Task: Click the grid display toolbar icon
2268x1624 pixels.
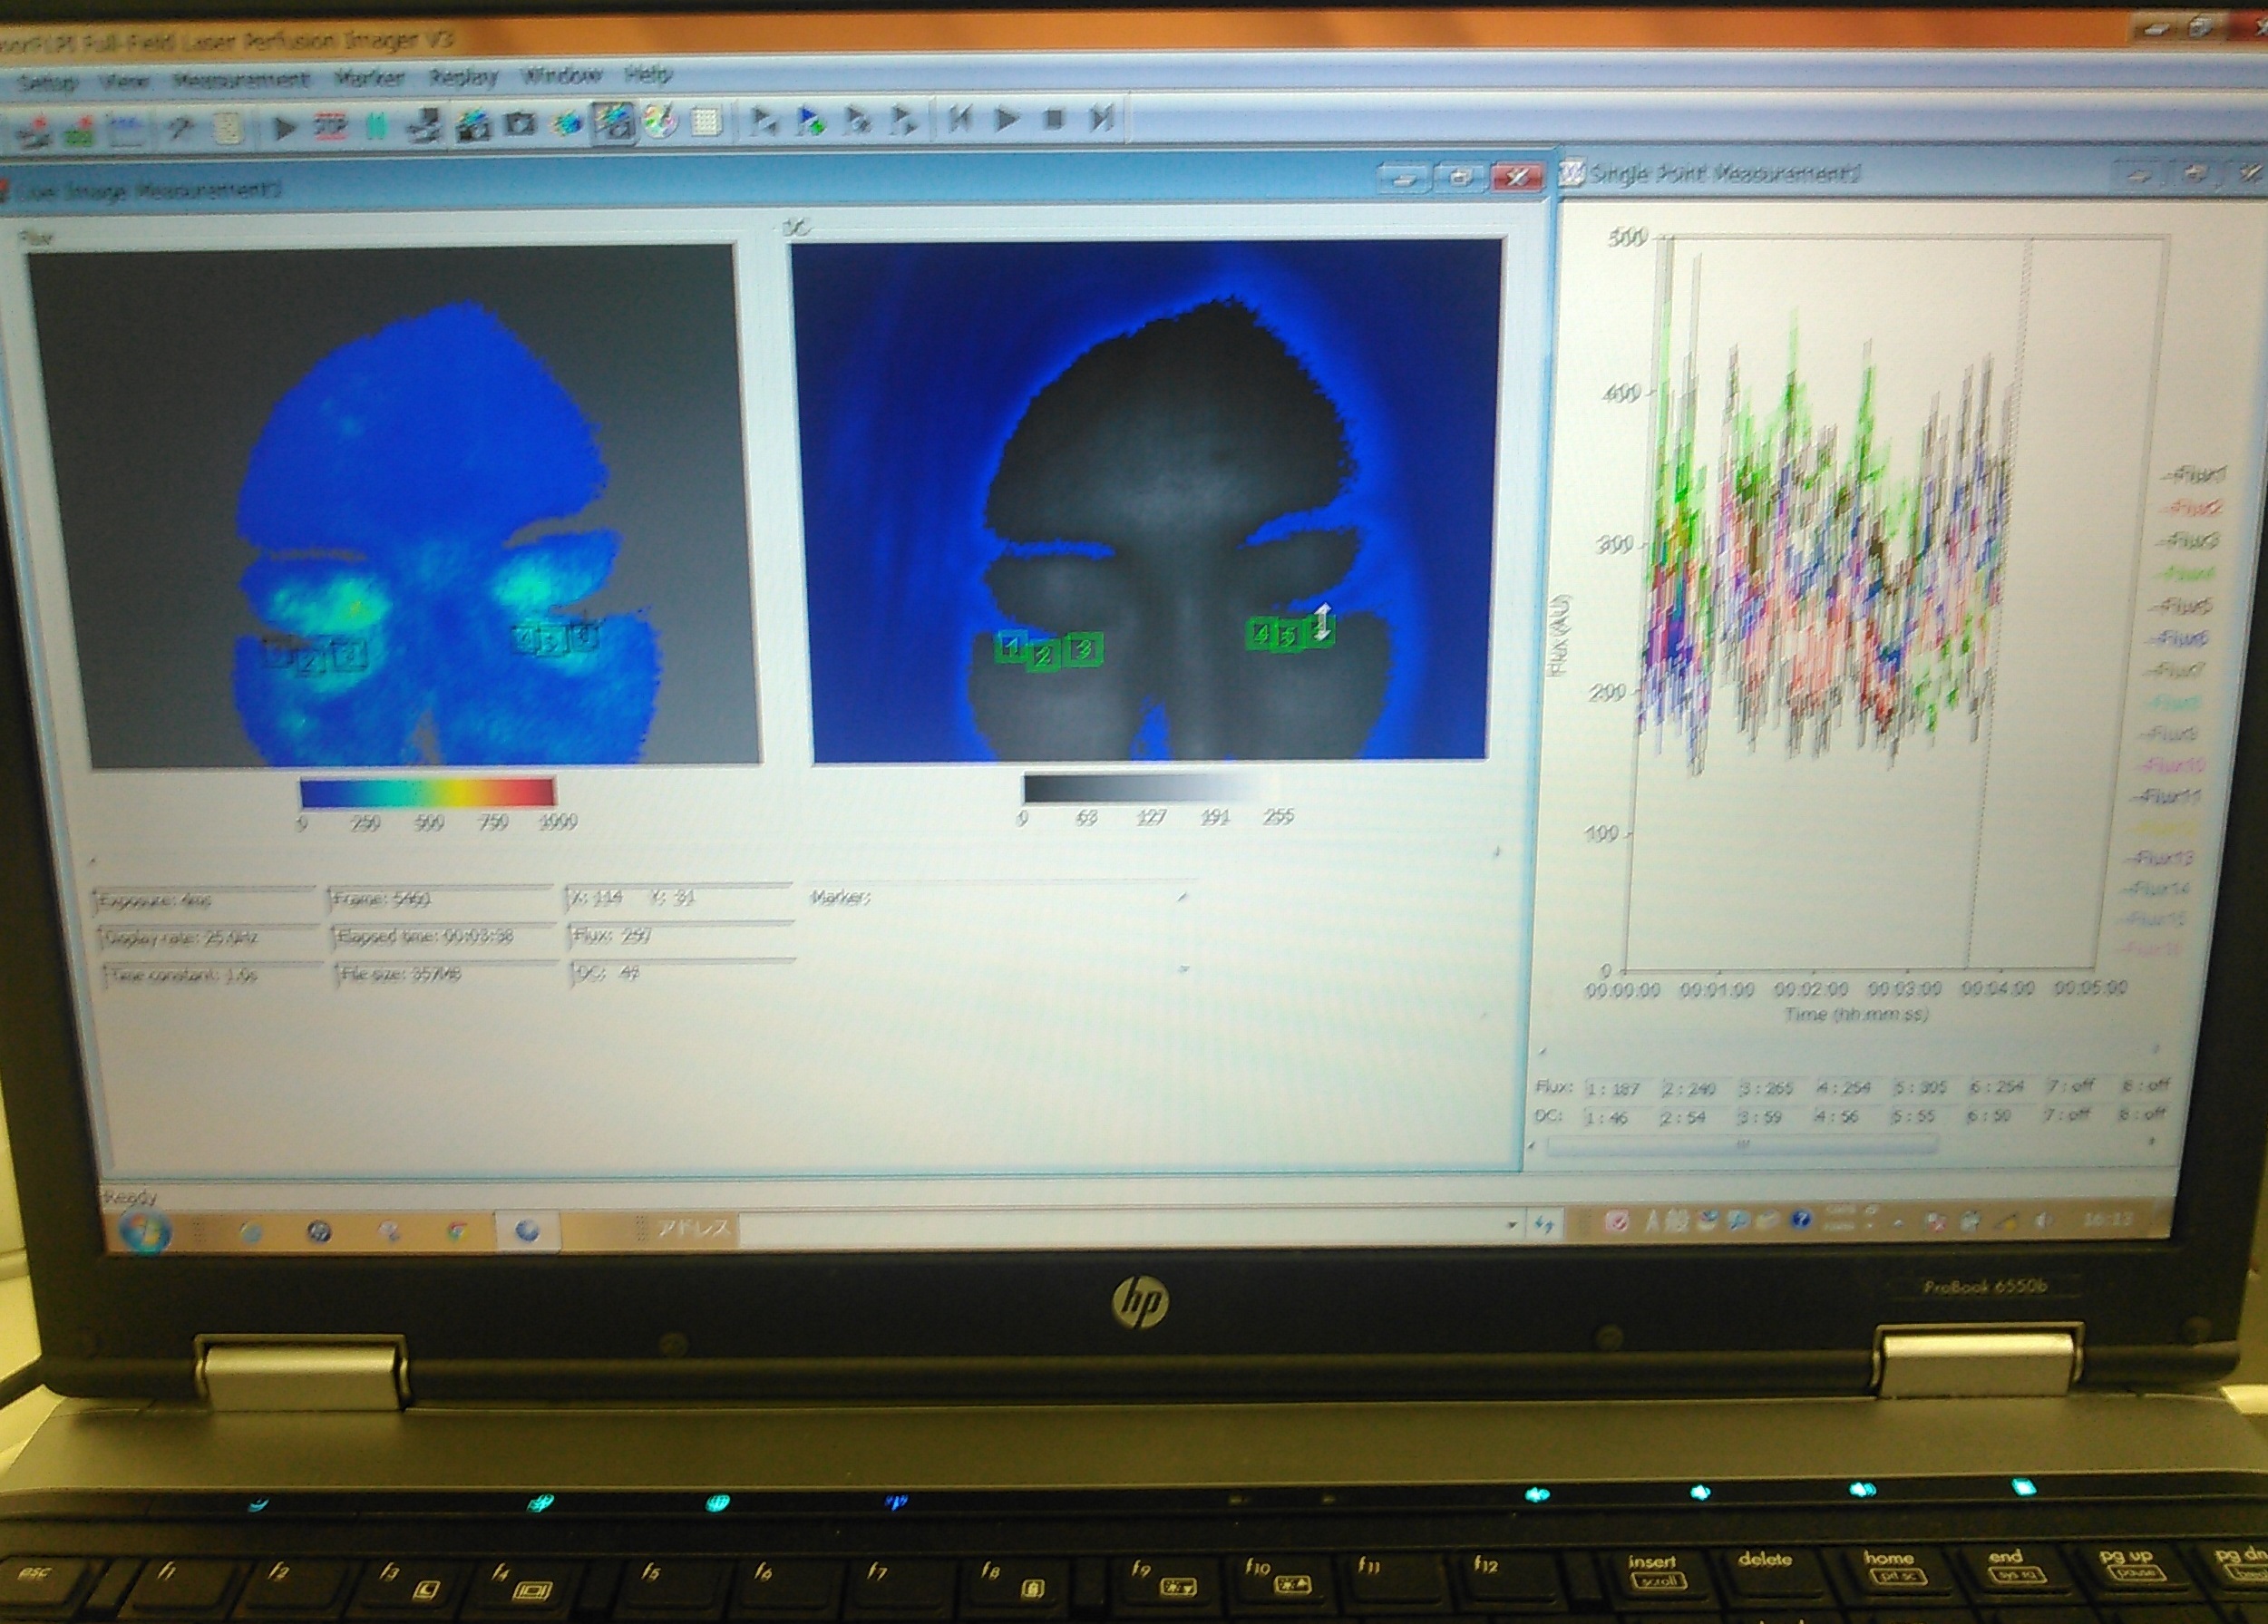Action: tap(706, 122)
